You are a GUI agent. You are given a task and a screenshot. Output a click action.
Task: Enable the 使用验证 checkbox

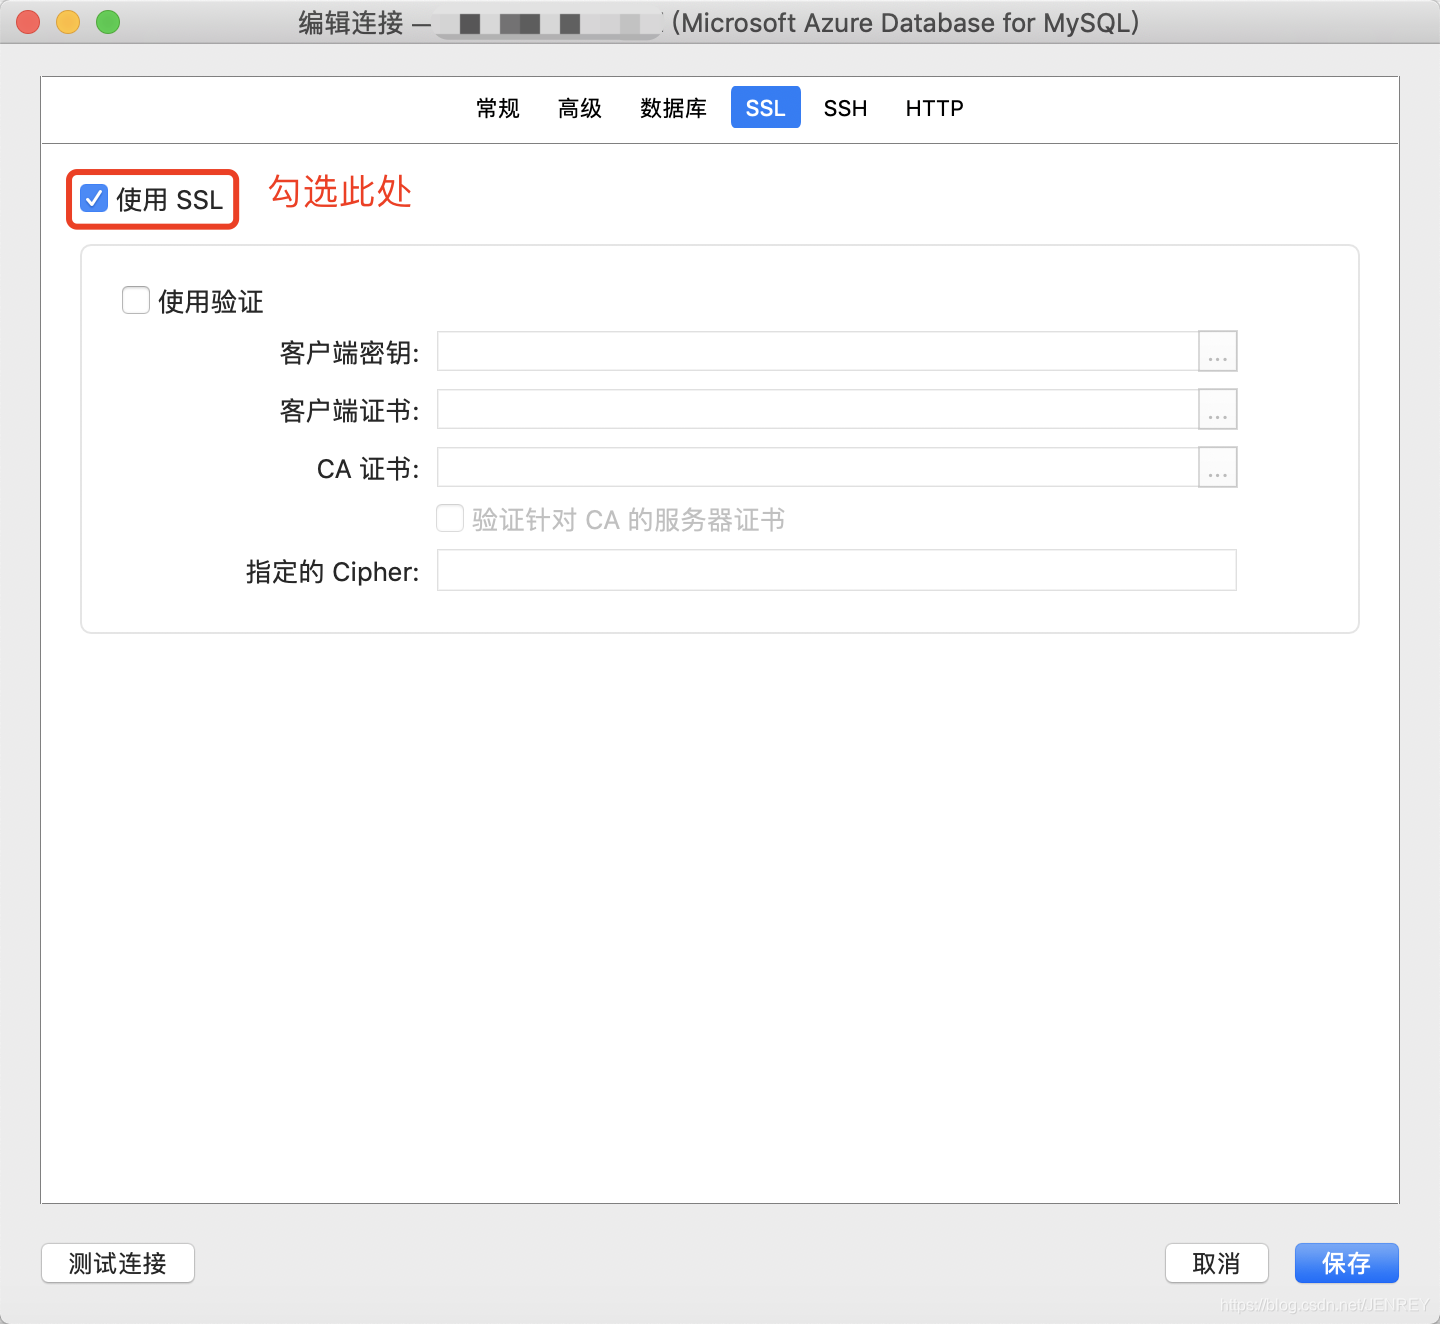135,299
